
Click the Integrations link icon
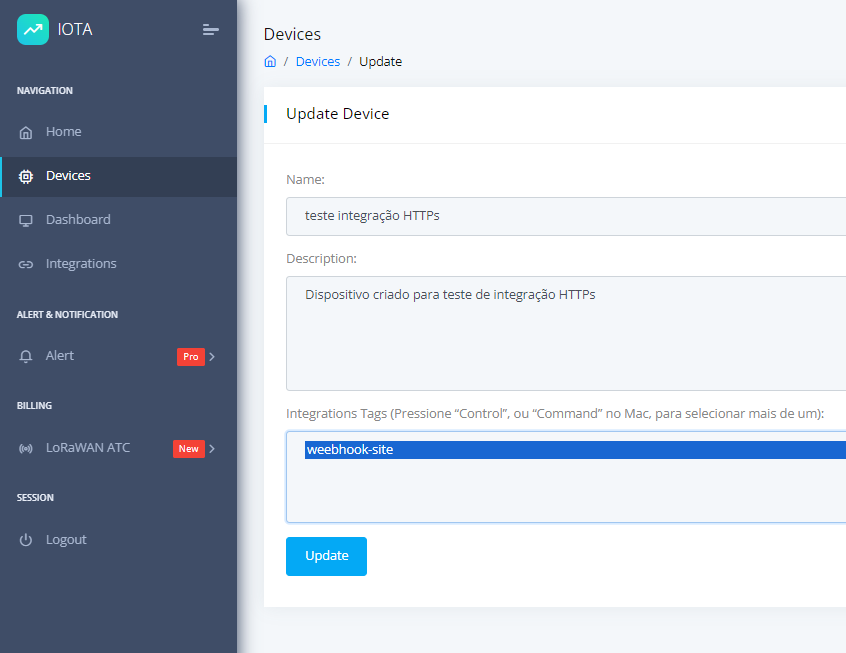(26, 264)
